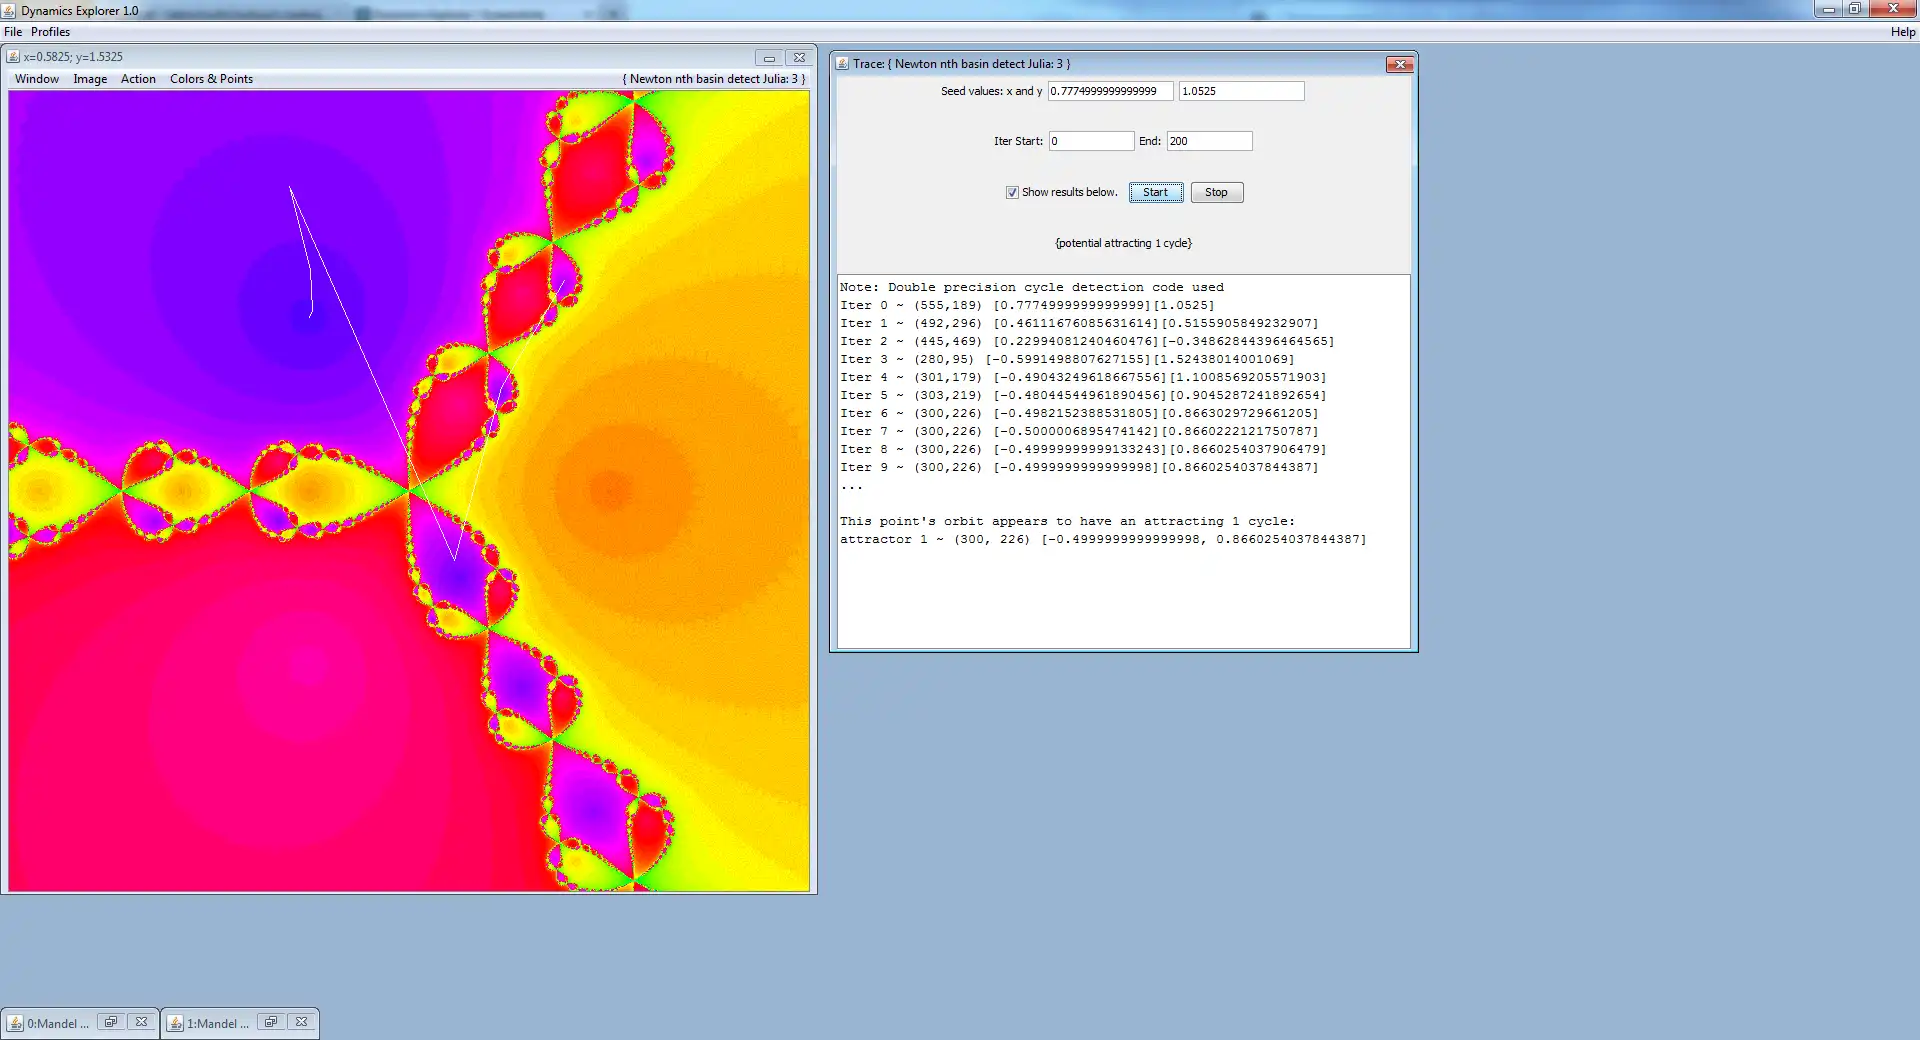This screenshot has height=1040, width=1920.
Task: Click the '{potential attracting 1 cycle}' status text
Action: click(x=1123, y=243)
